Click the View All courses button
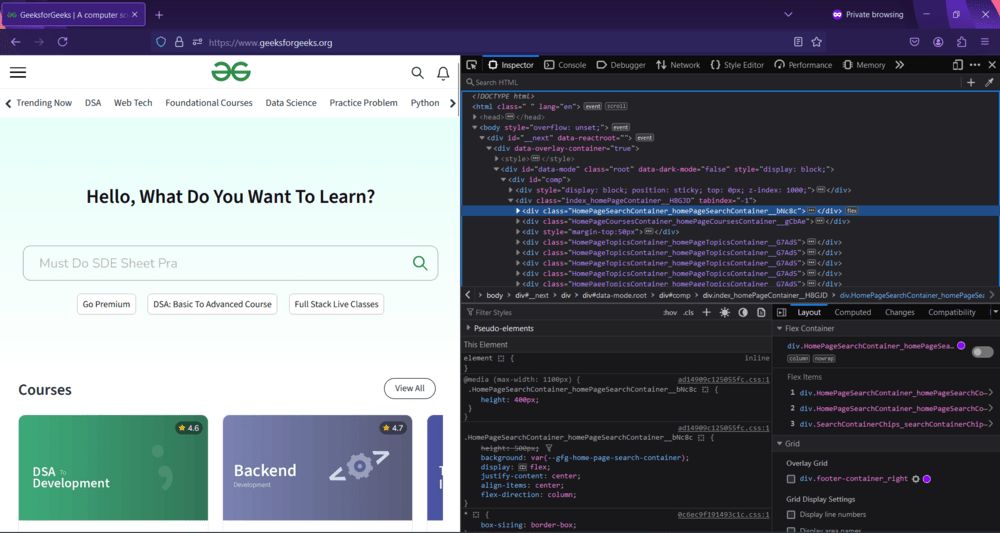This screenshot has height=533, width=1000. [x=409, y=388]
